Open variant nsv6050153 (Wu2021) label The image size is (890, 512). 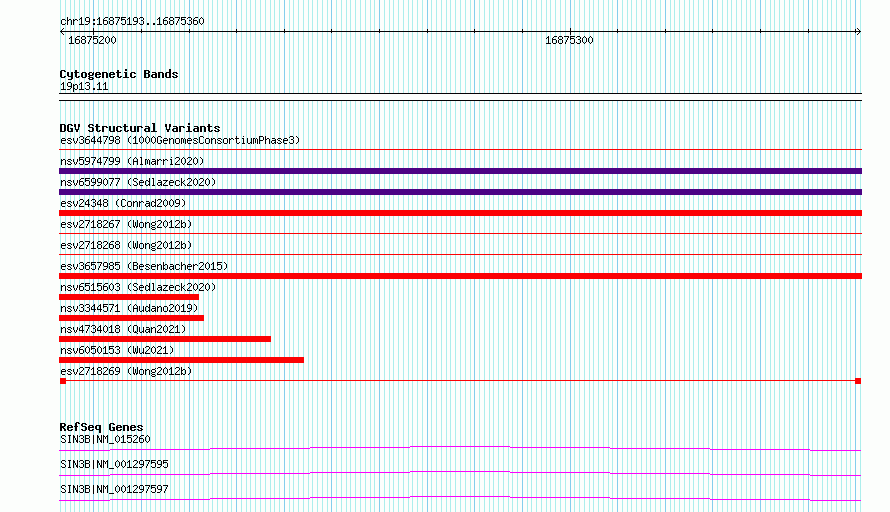117,350
